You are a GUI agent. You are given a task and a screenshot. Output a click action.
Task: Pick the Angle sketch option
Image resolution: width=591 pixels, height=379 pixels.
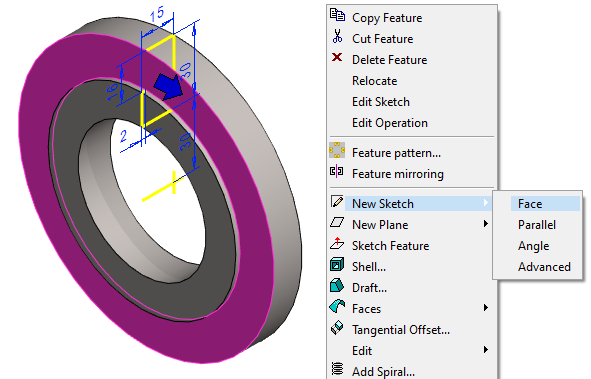click(x=533, y=246)
